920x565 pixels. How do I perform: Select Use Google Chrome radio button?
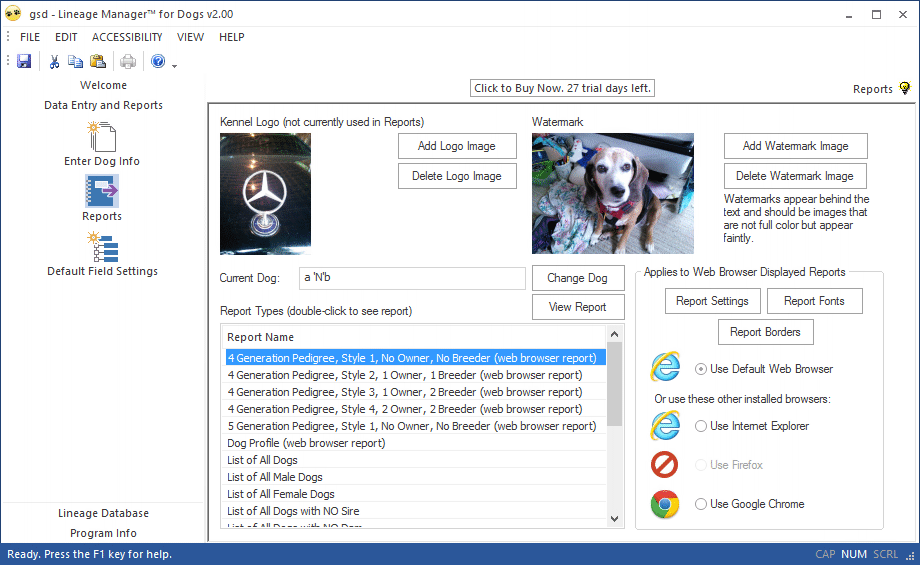(701, 504)
